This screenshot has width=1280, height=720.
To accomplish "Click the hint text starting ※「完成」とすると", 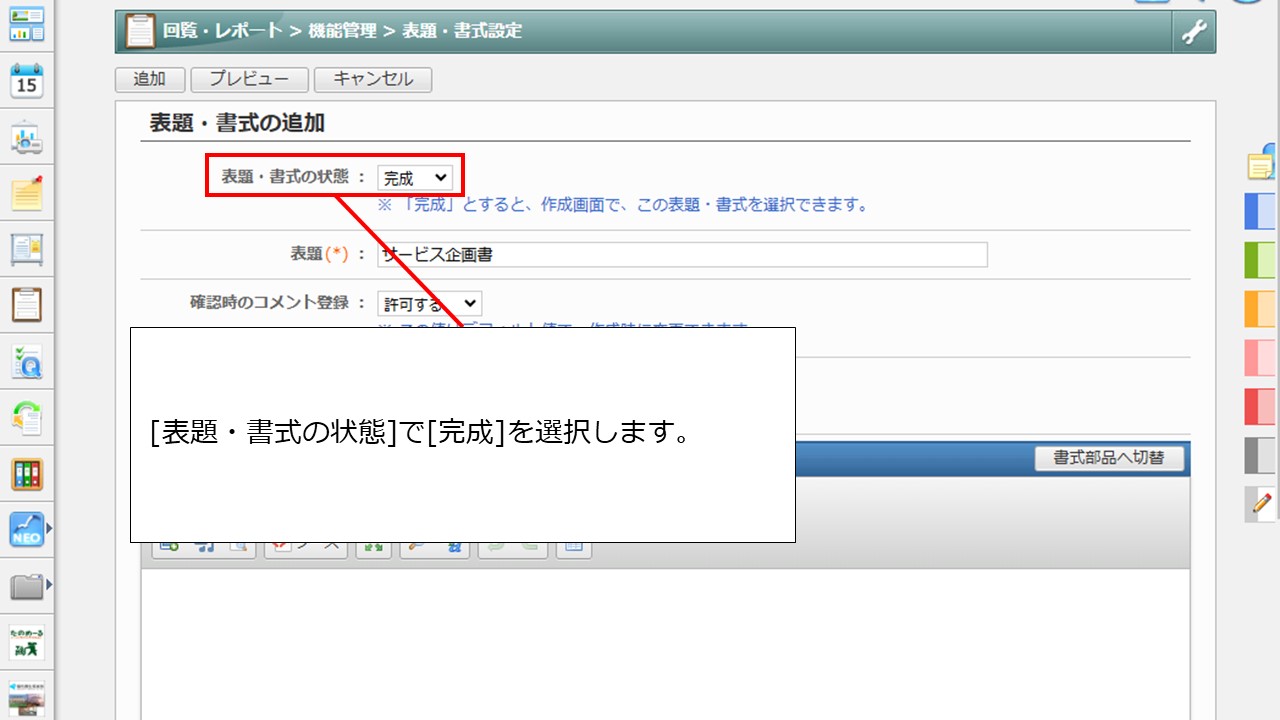I will [x=622, y=205].
